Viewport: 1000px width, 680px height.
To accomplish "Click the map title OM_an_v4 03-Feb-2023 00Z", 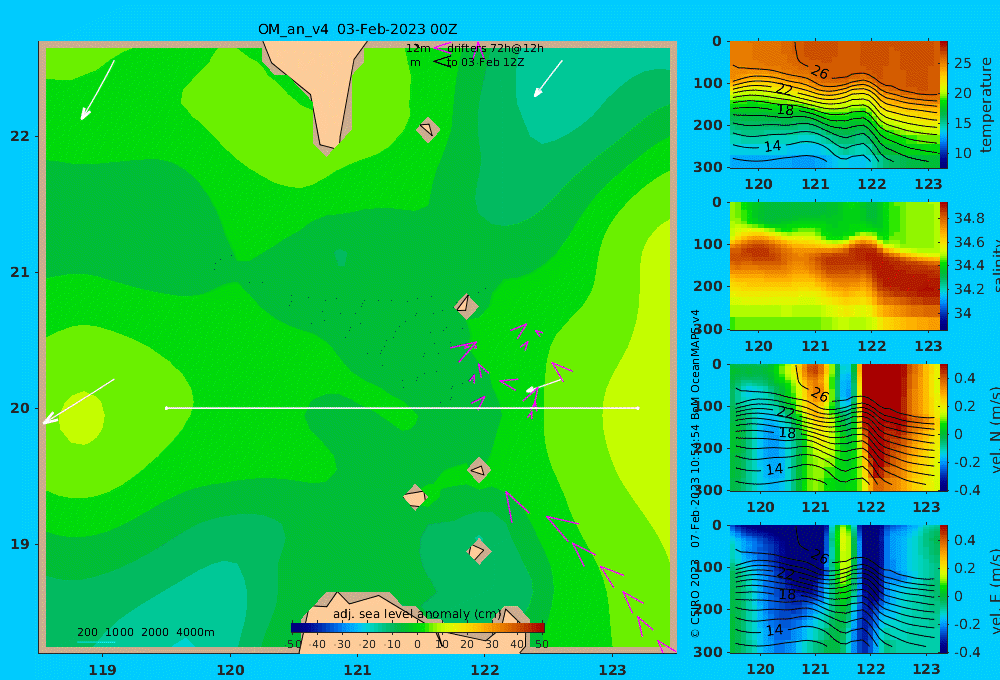I will pyautogui.click(x=357, y=29).
